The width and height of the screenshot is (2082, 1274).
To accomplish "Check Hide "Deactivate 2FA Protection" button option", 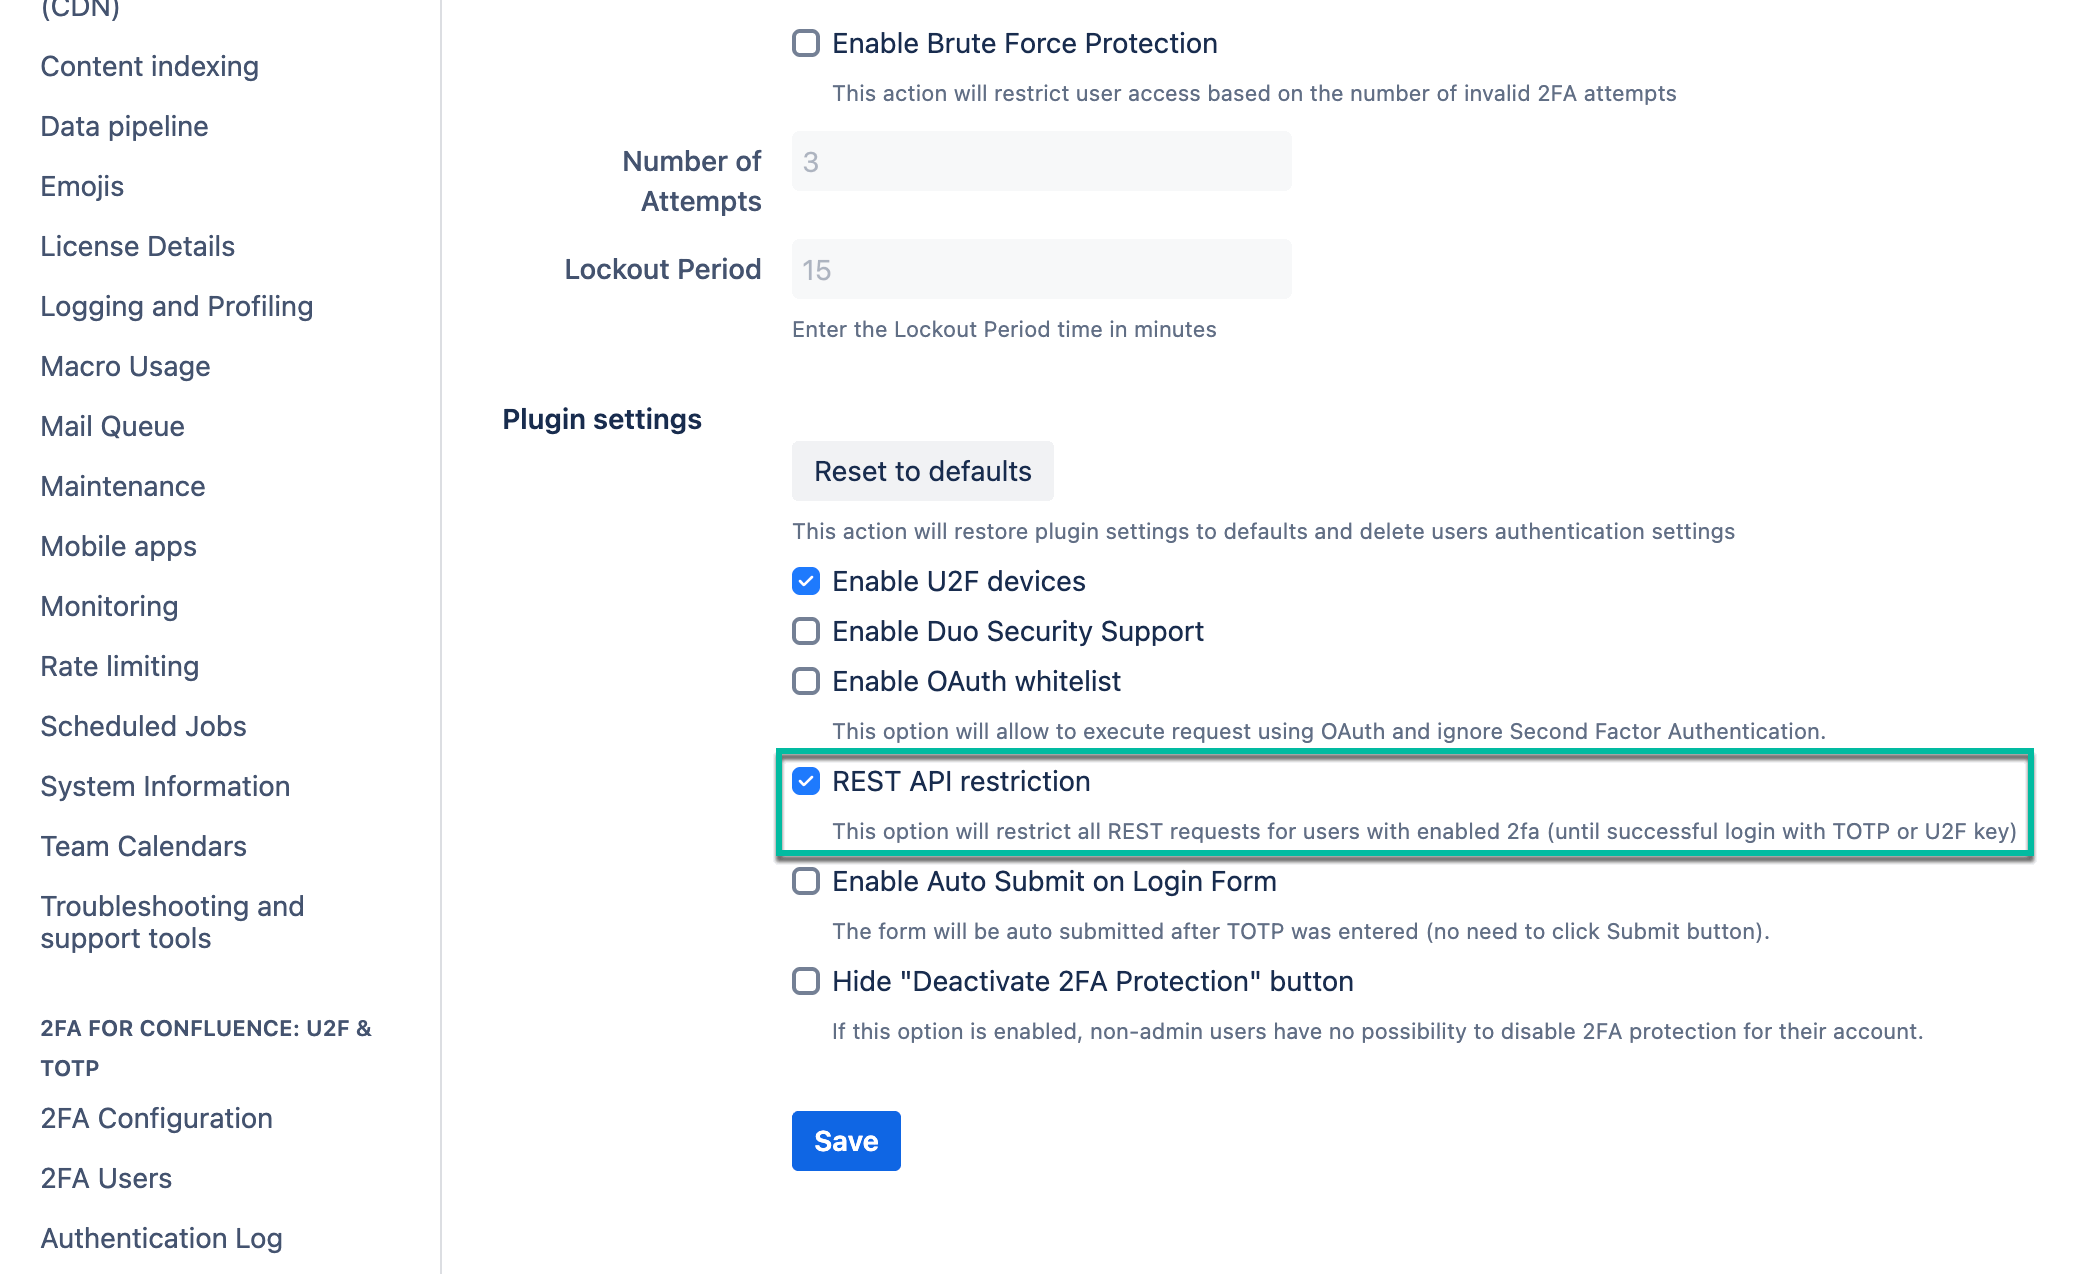I will (x=806, y=981).
